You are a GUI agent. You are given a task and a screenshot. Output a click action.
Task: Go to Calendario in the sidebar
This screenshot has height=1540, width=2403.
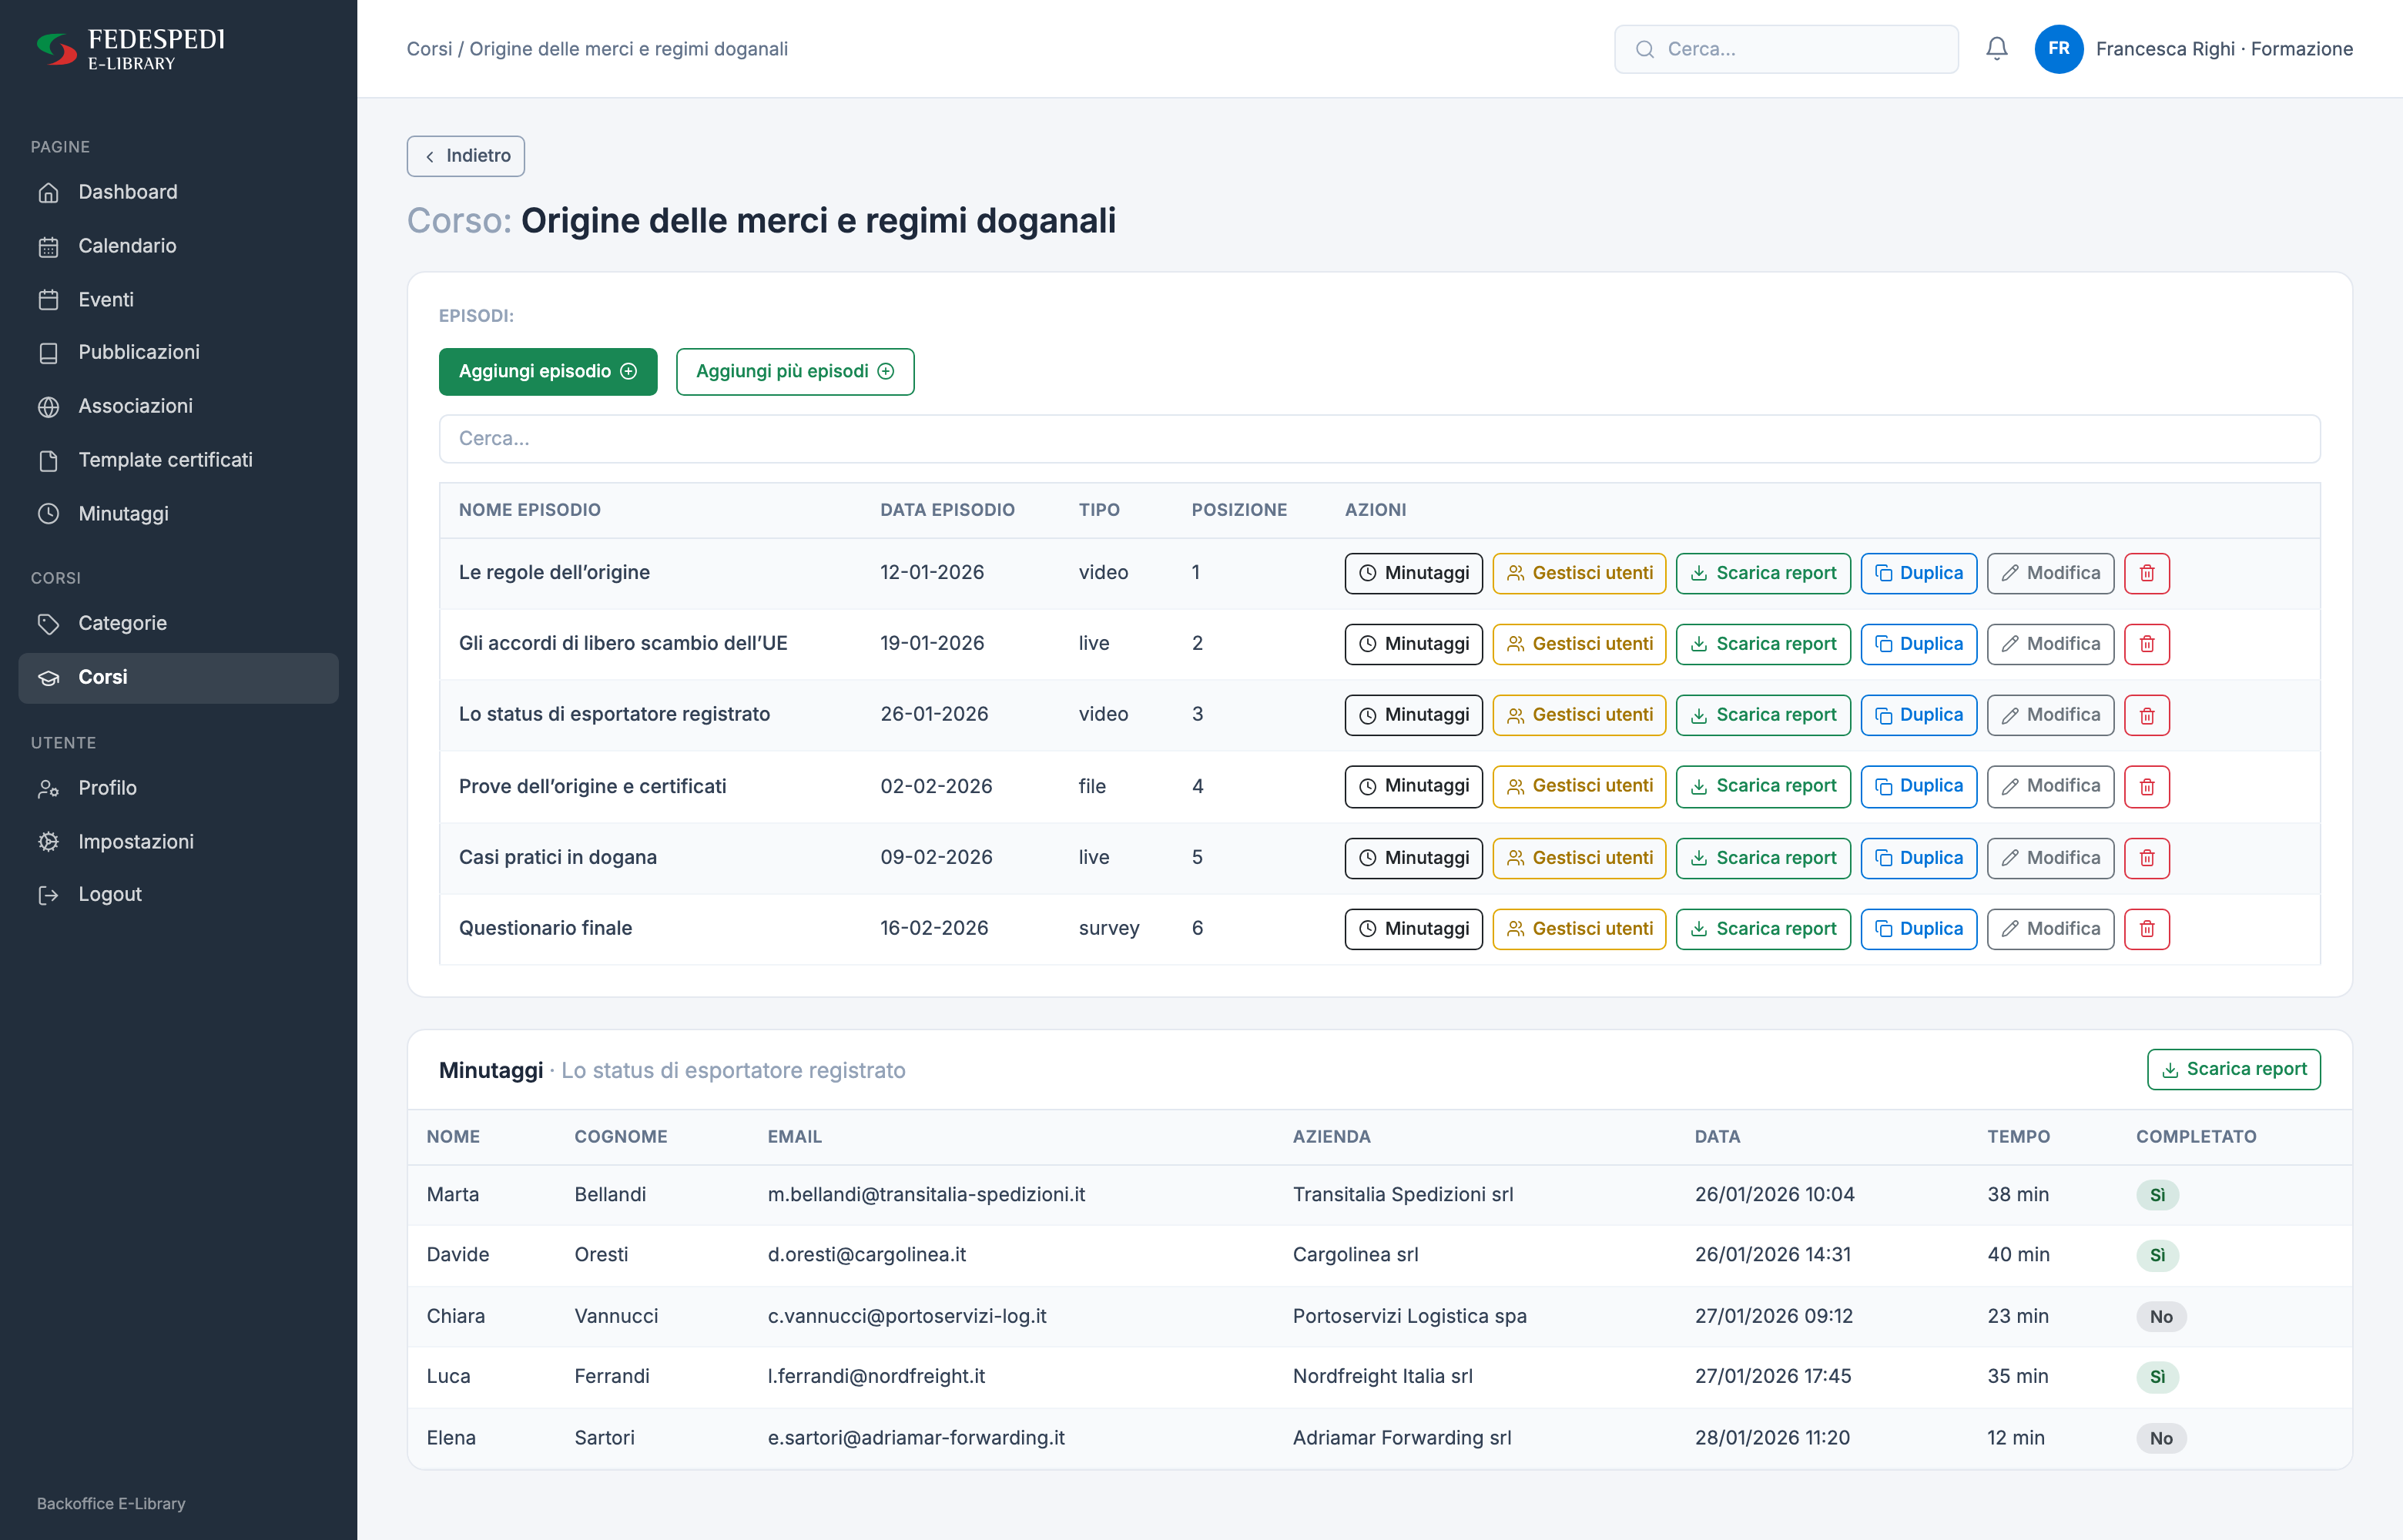click(178, 246)
